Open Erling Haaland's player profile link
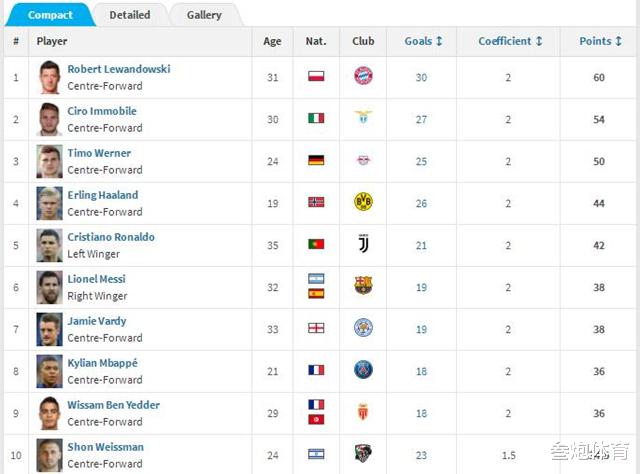The image size is (640, 474). (102, 195)
